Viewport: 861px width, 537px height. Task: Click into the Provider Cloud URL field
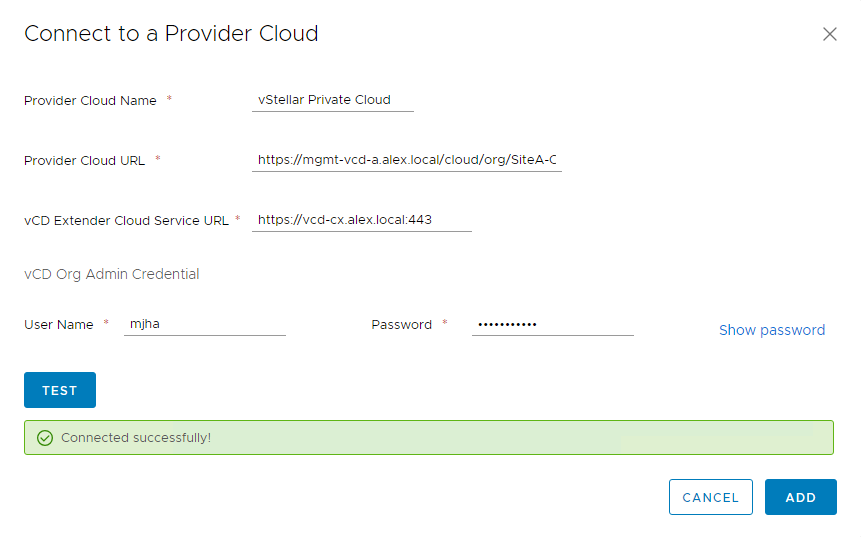[406, 160]
